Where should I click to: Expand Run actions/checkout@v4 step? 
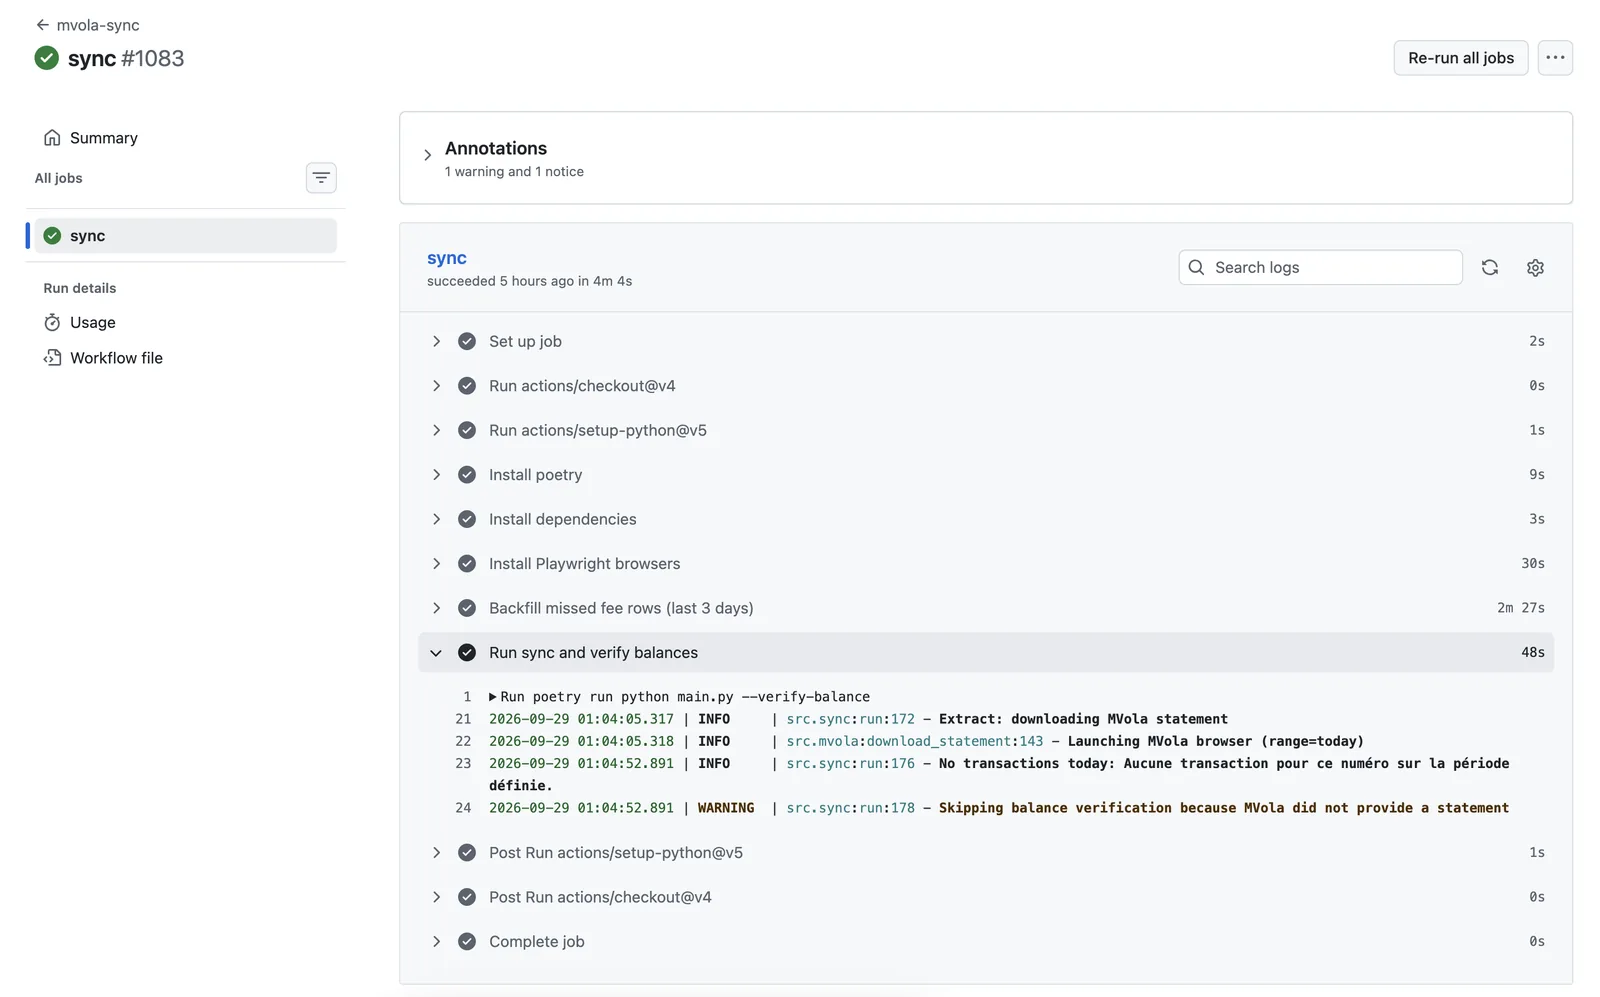(x=986, y=386)
